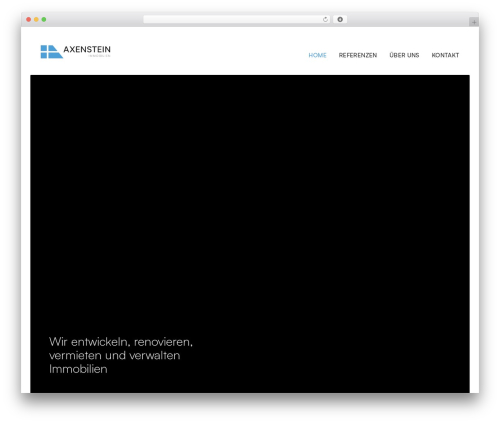The width and height of the screenshot is (500, 423).
Task: Open the HOME menu item
Action: pyautogui.click(x=317, y=55)
